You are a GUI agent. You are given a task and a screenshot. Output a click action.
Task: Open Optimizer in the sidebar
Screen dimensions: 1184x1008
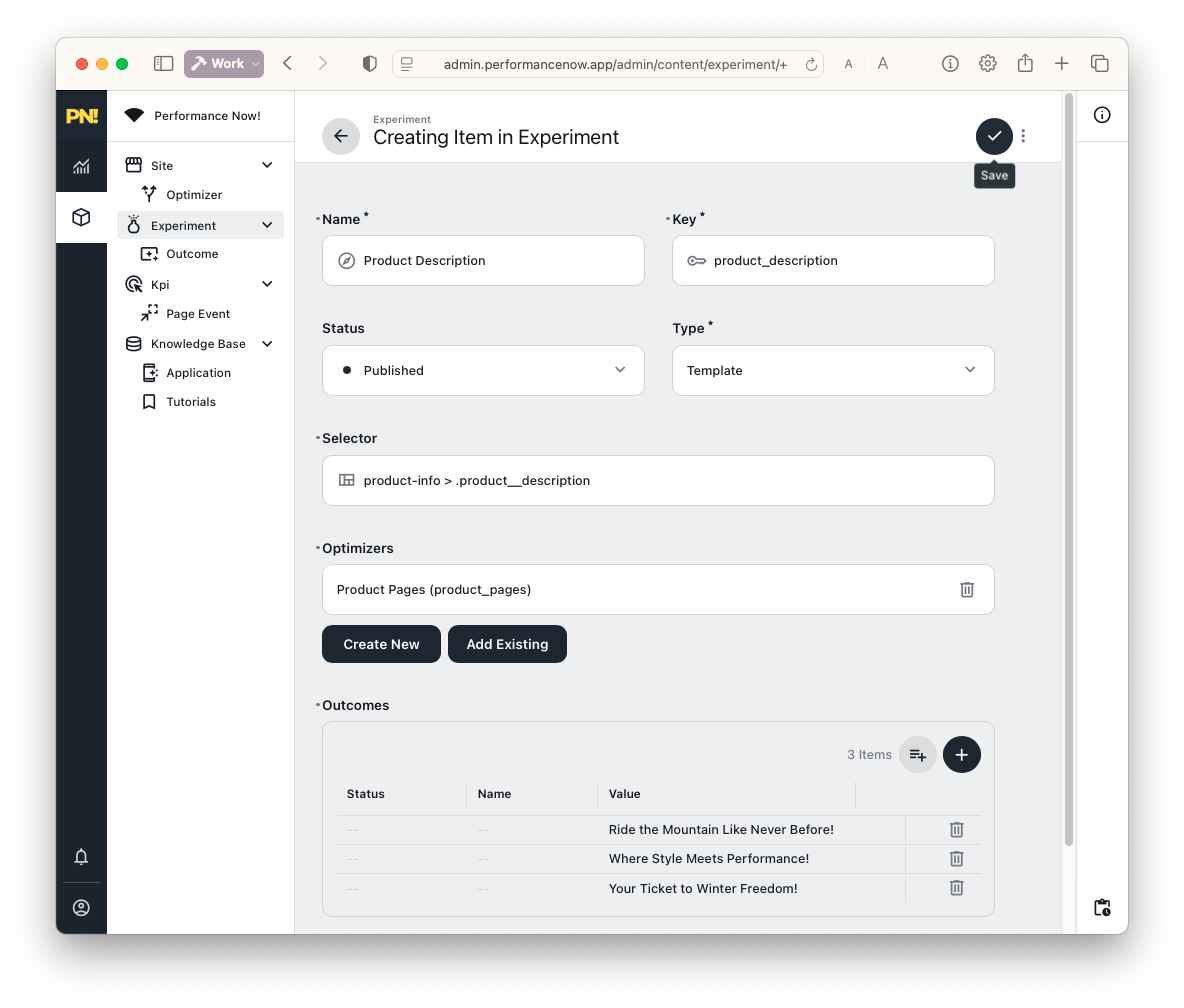(194, 195)
